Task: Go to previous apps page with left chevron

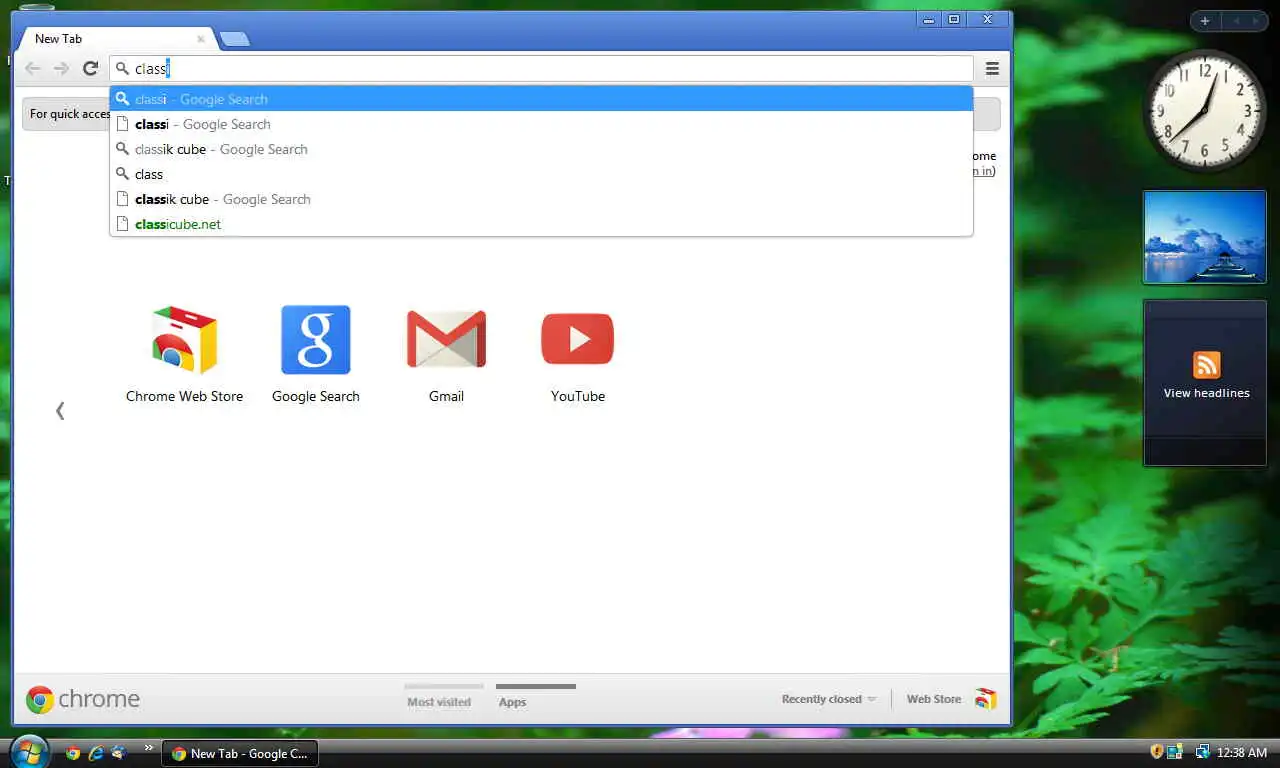Action: (x=60, y=410)
